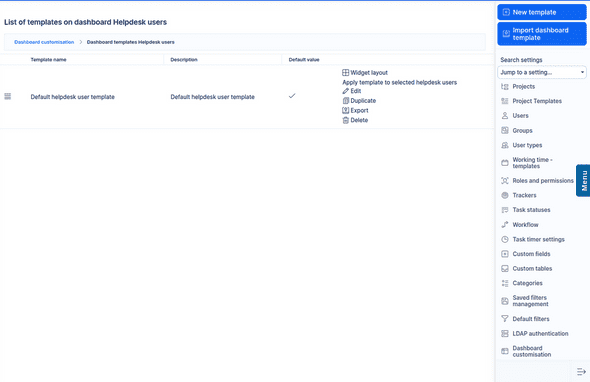The height and width of the screenshot is (382, 590).
Task: Select Dashboard customisation menu label
Action: tap(531, 351)
